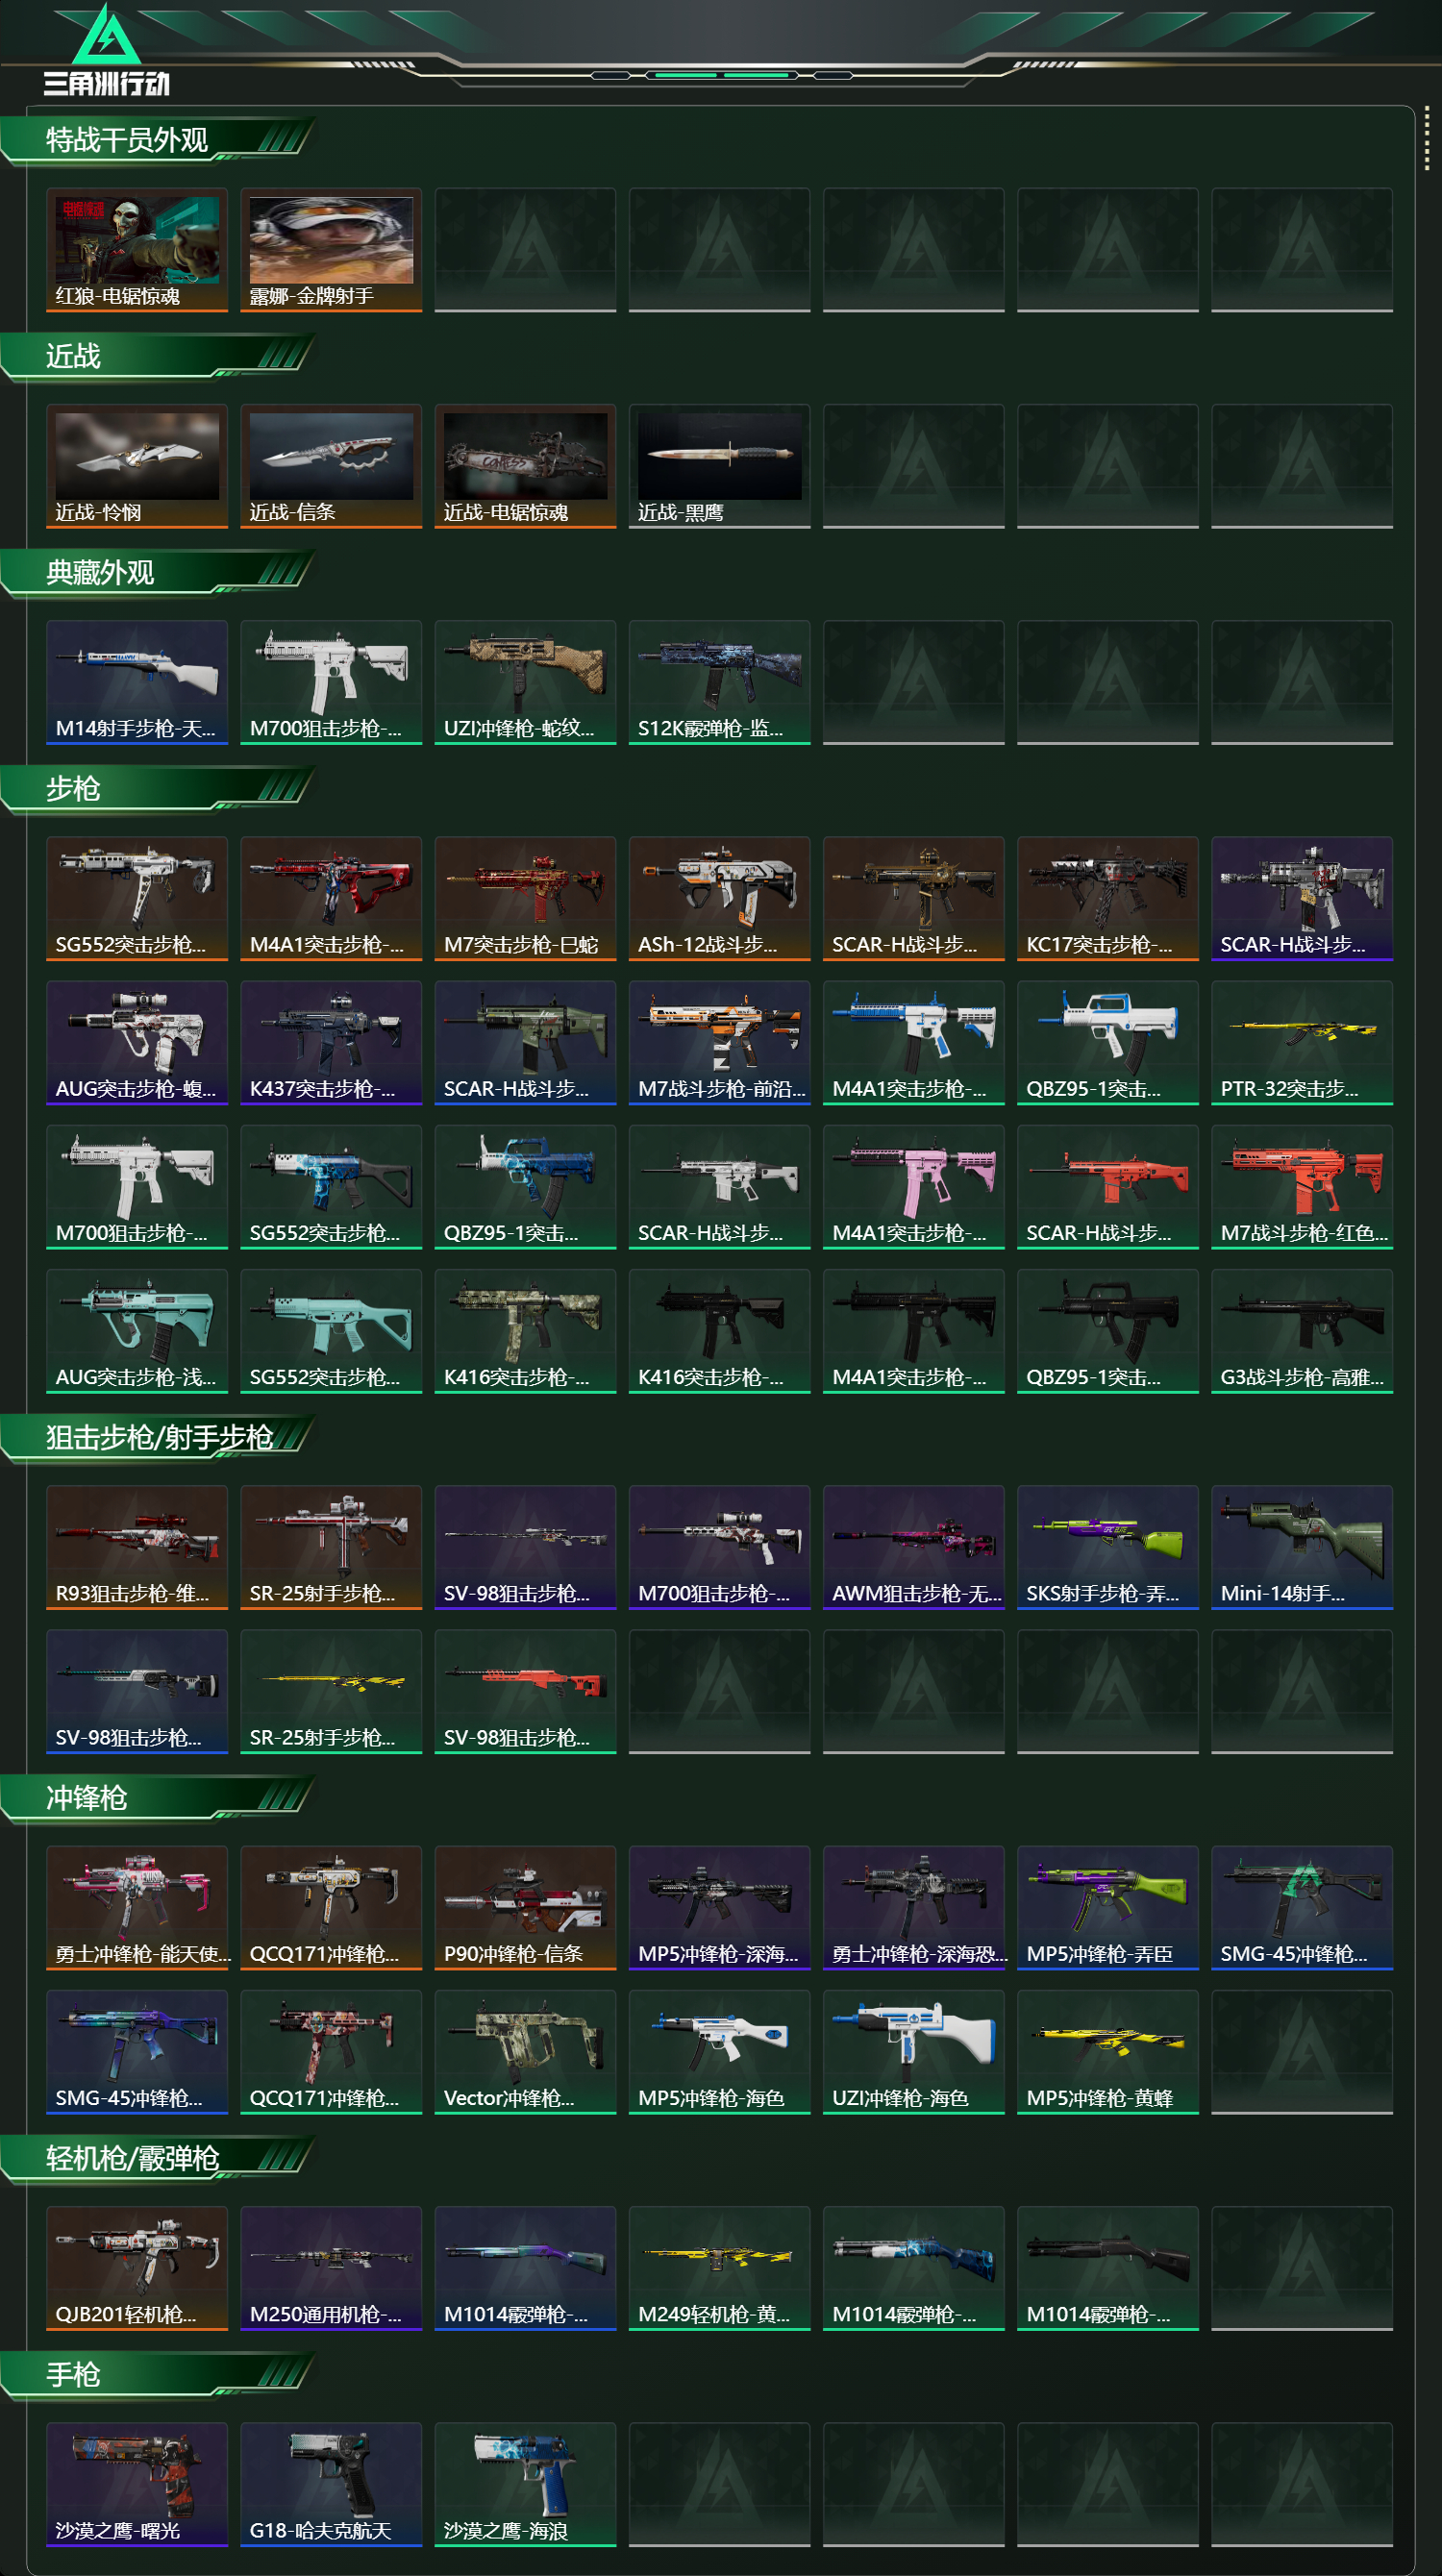Select the G18-哈夫克航天 pistol skin
This screenshot has width=1442, height=2576.
(x=331, y=2484)
